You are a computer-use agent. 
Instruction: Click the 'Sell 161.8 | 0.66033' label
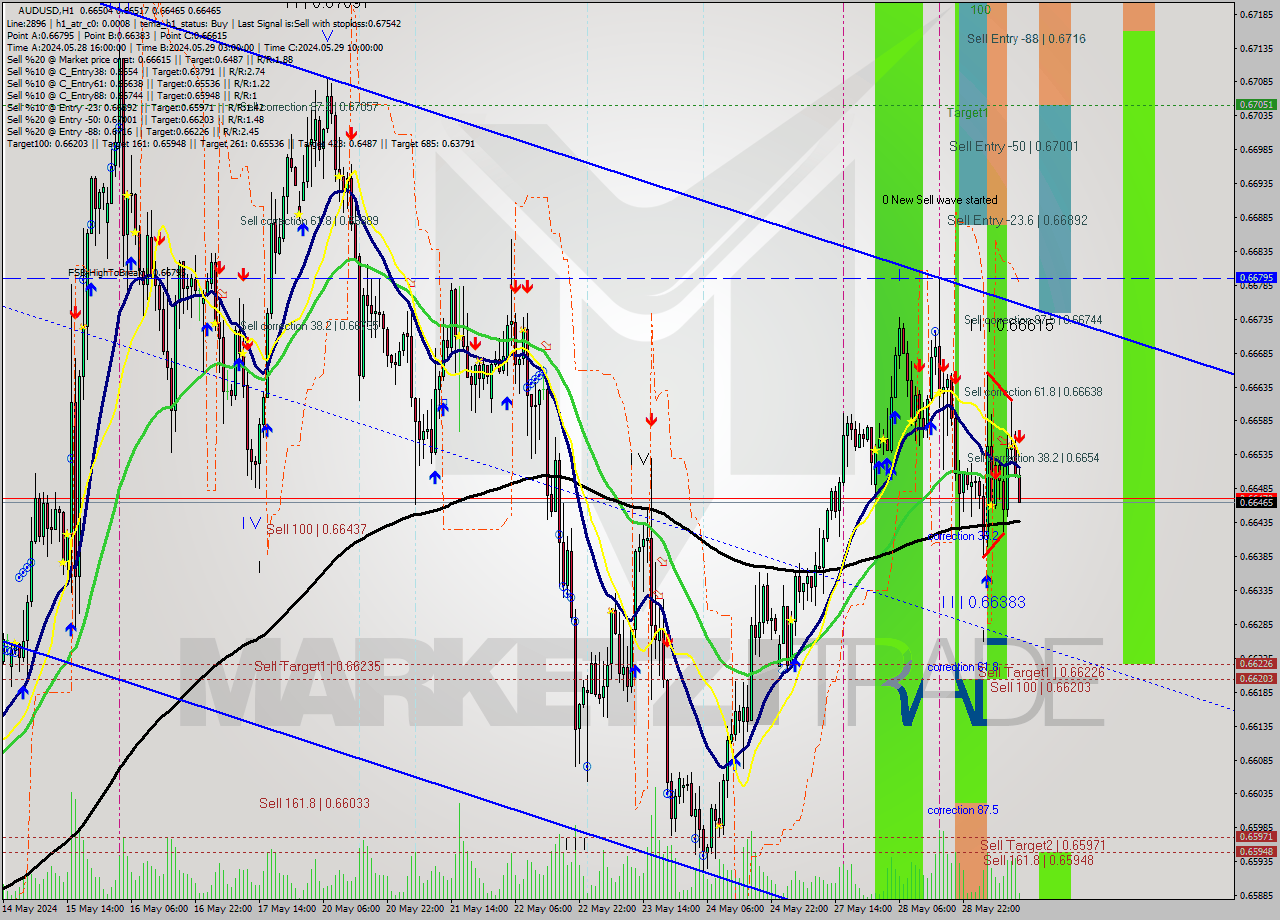pyautogui.click(x=315, y=803)
